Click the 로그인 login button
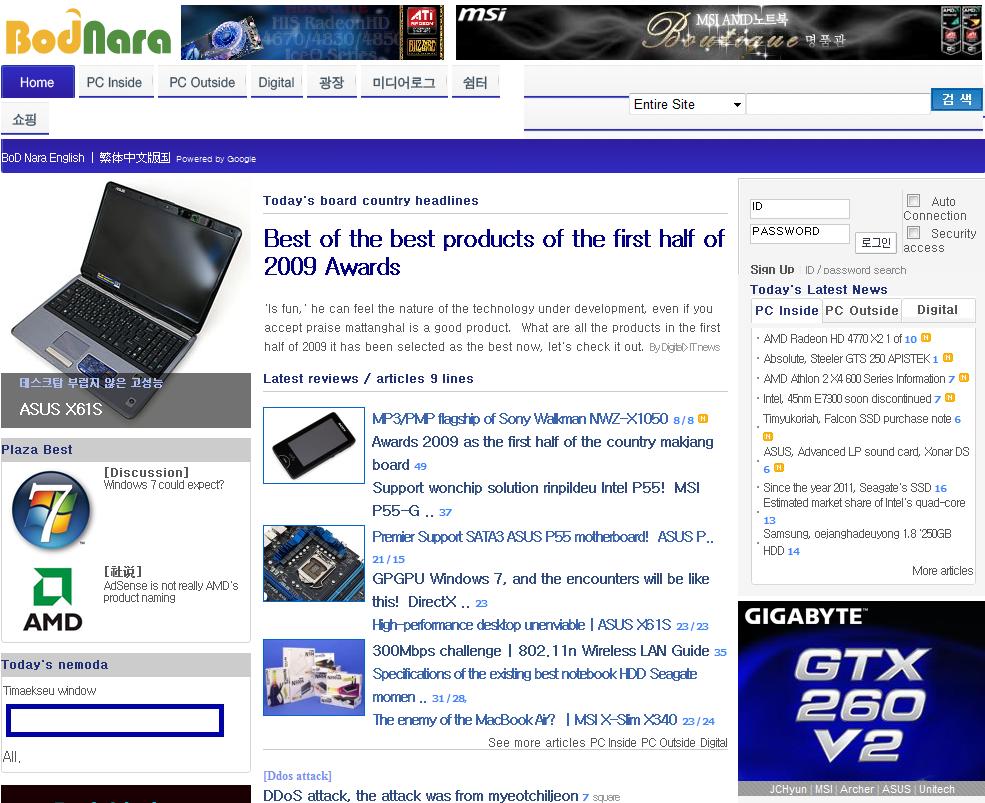Image resolution: width=985 pixels, height=803 pixels. coord(876,243)
